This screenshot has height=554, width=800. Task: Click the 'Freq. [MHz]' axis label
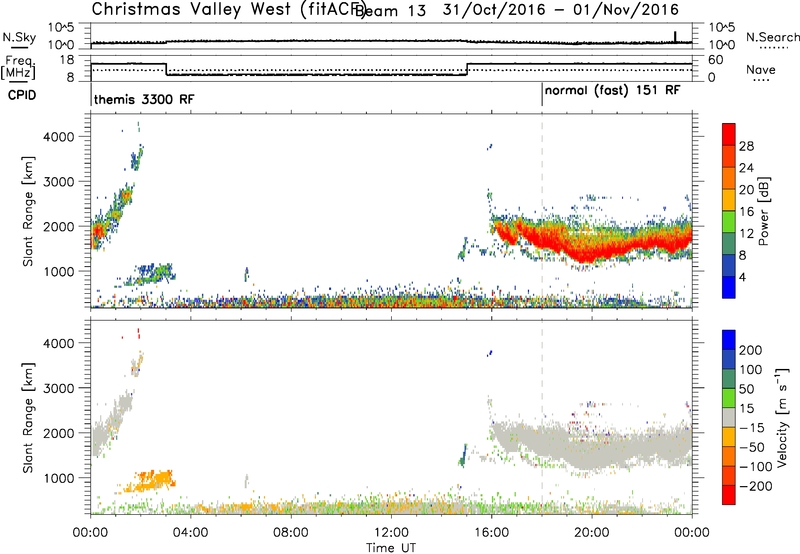coord(18,67)
